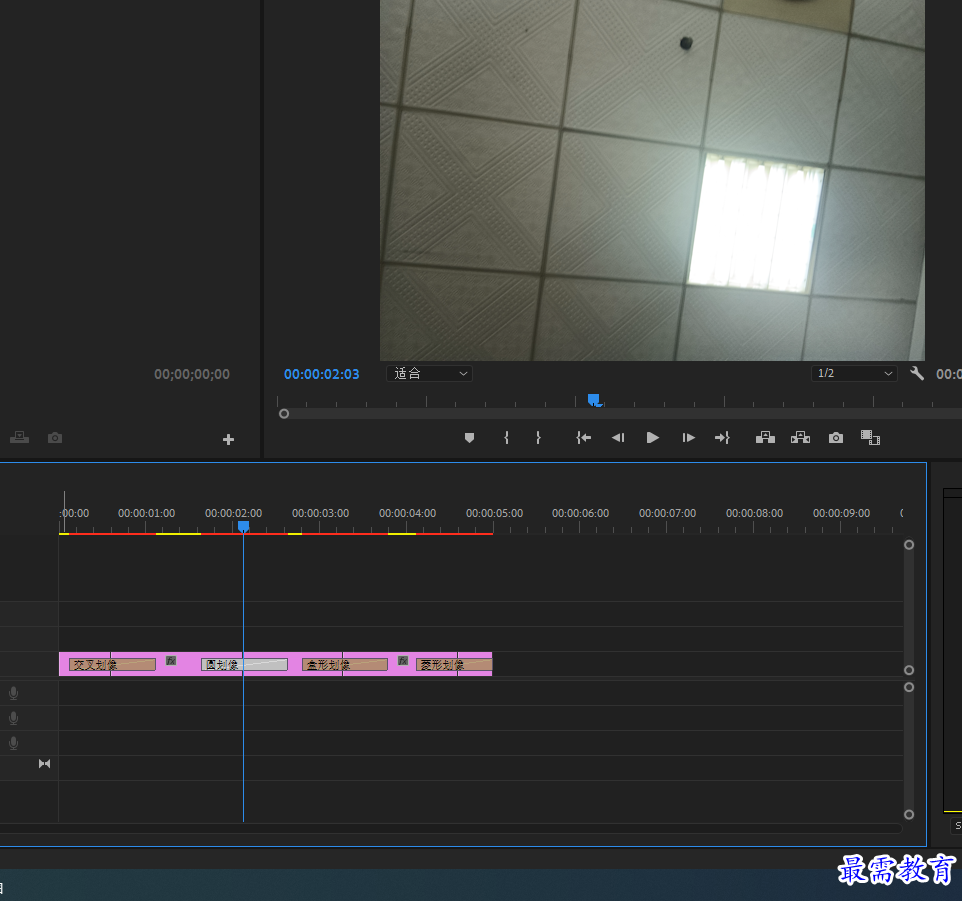Screen dimensions: 962x901
Task: Open the 1/2 playback resolution dropdown
Action: 854,374
